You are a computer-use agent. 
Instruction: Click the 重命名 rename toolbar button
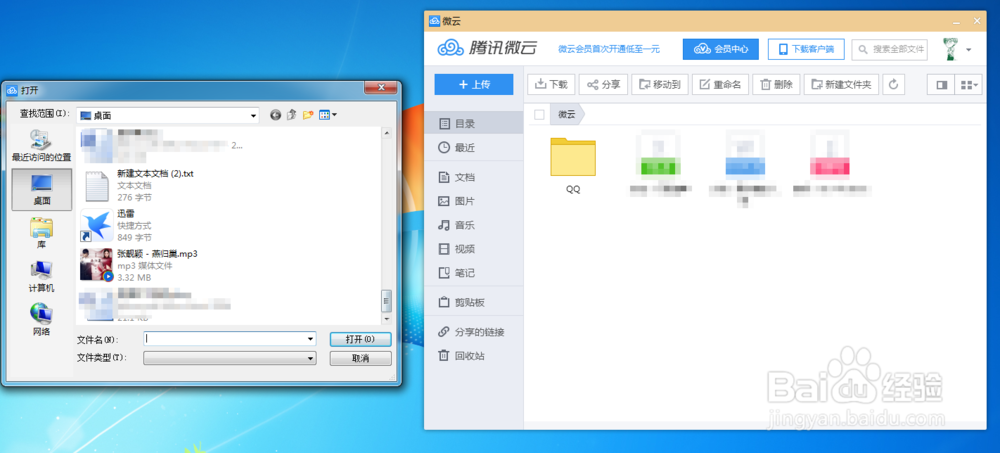coord(720,84)
